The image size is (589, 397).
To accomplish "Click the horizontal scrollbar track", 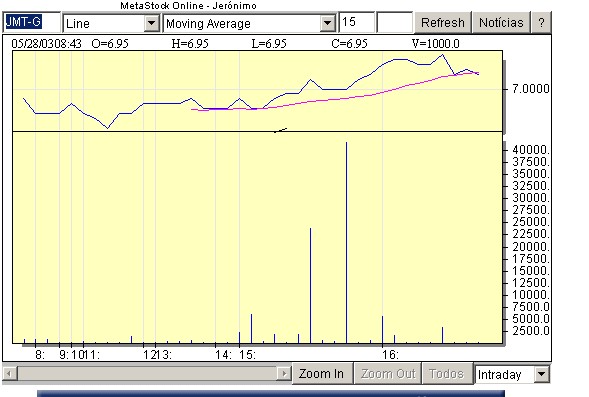I will click(x=147, y=374).
